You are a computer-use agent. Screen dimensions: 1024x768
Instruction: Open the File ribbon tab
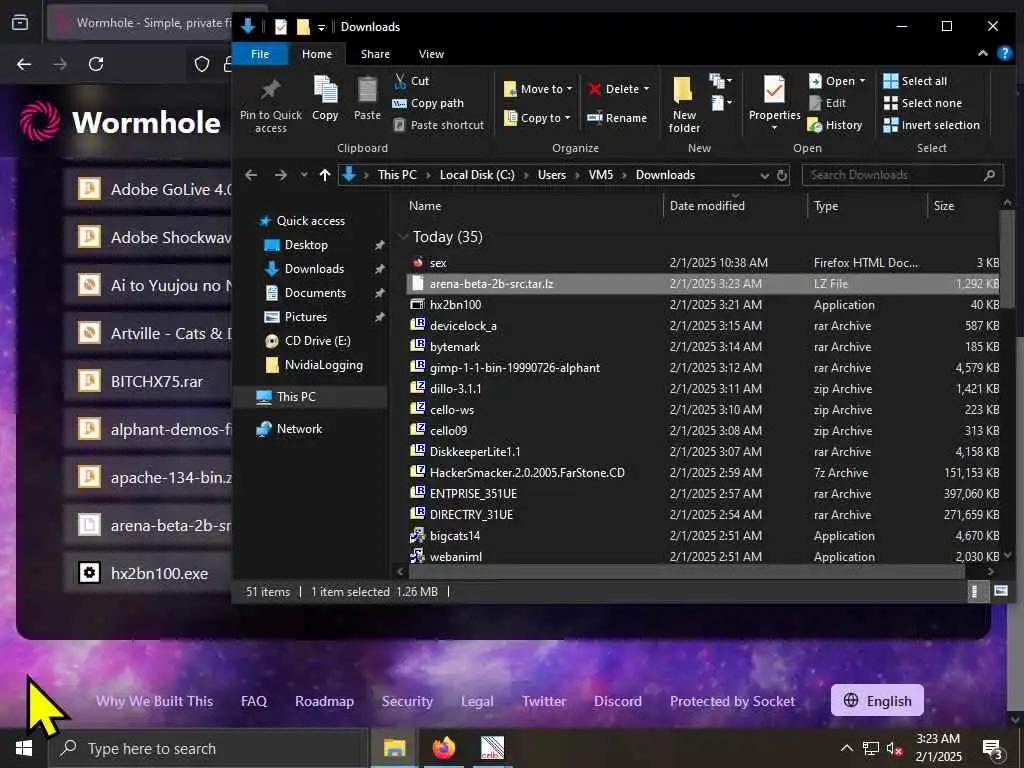point(260,54)
